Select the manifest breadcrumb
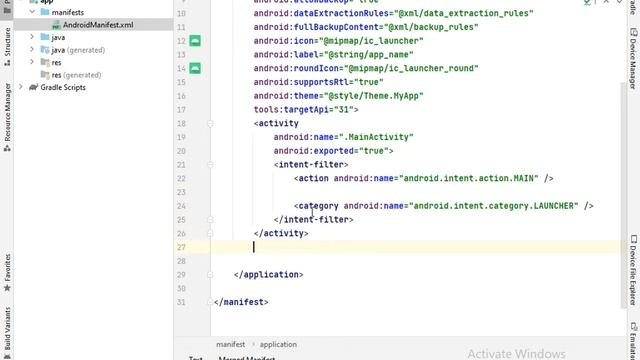Viewport: 640px width, 360px height. click(x=231, y=344)
